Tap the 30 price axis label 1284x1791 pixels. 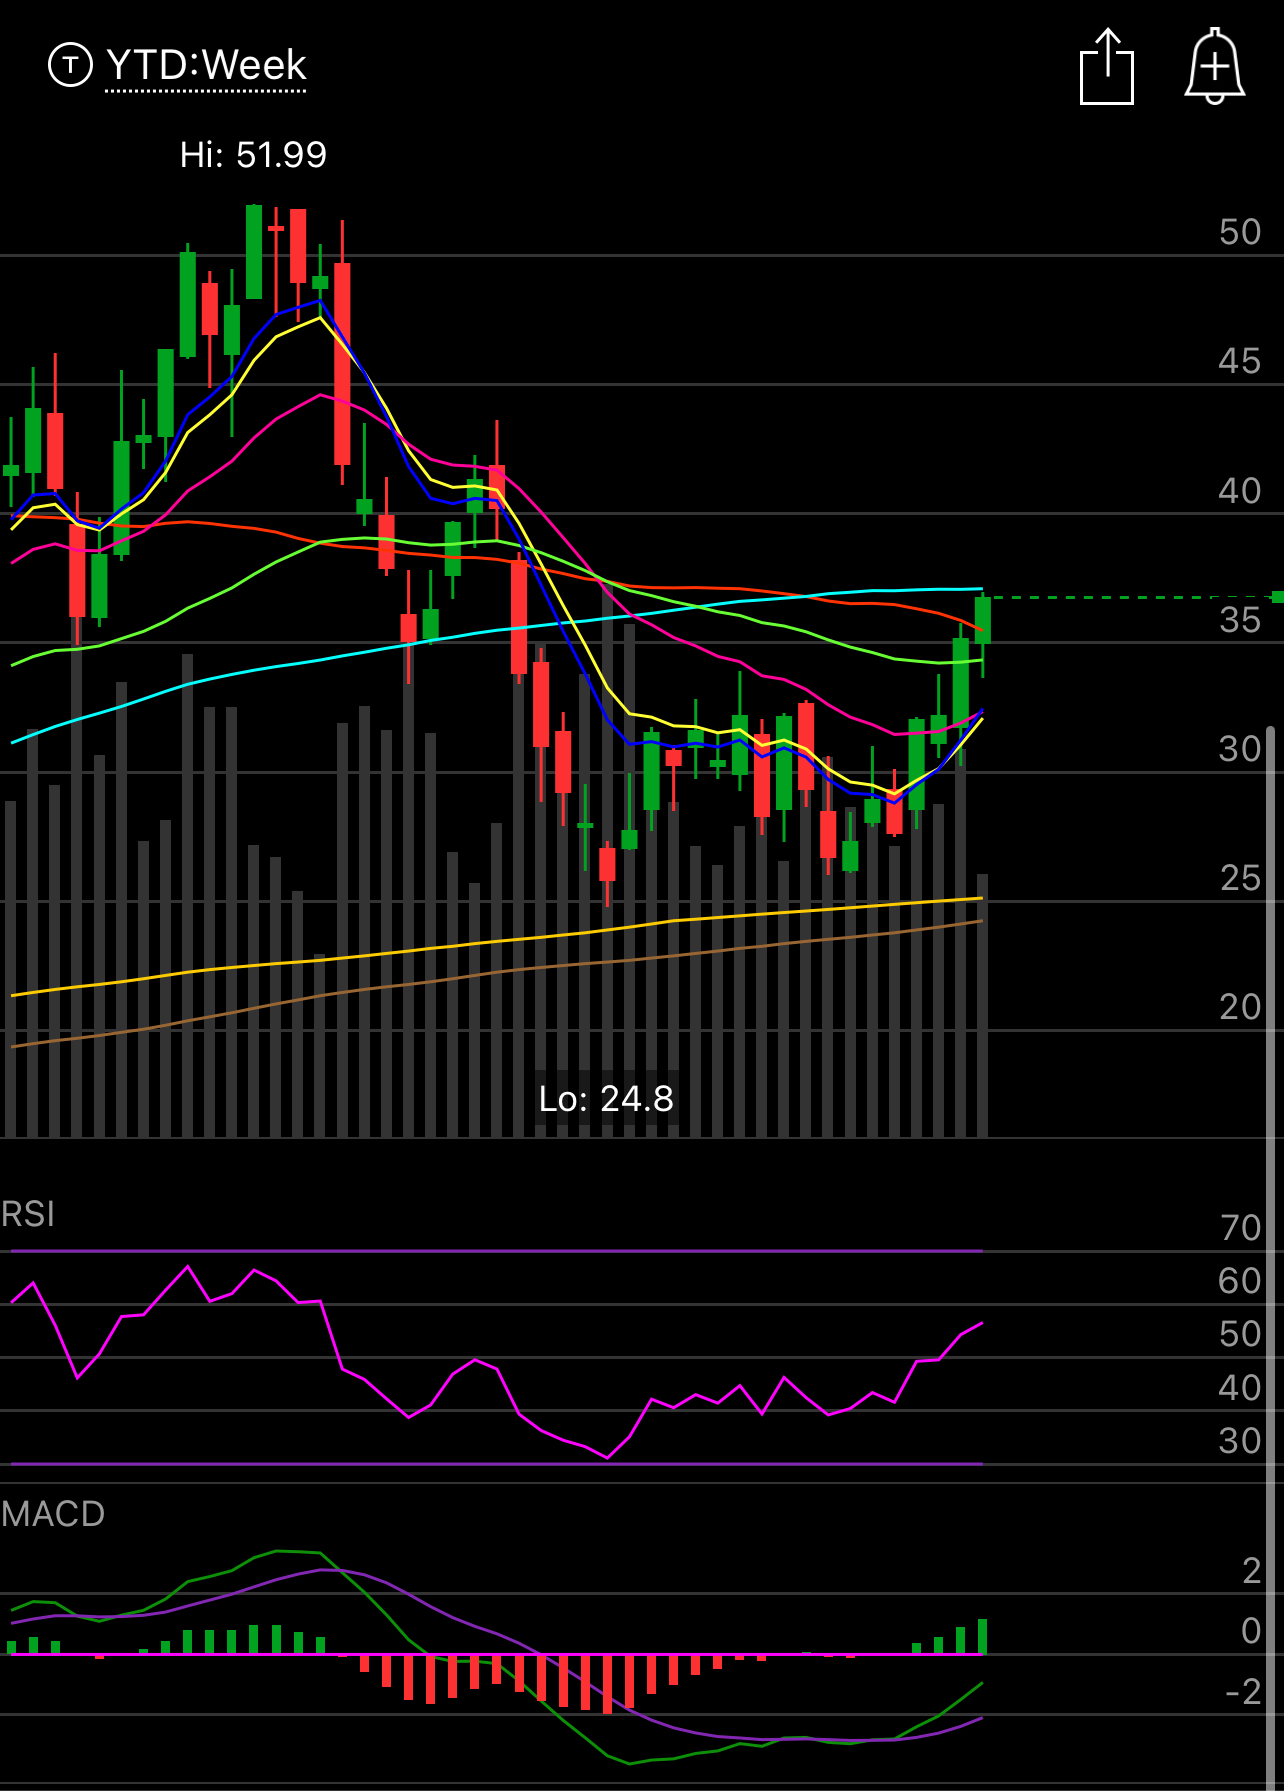point(1240,749)
